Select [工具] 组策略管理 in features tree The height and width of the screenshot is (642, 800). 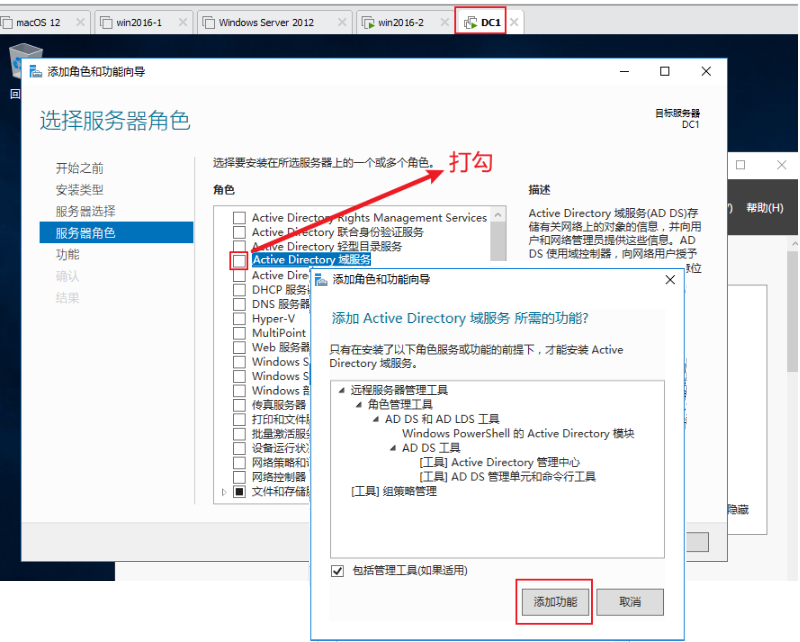[394, 491]
